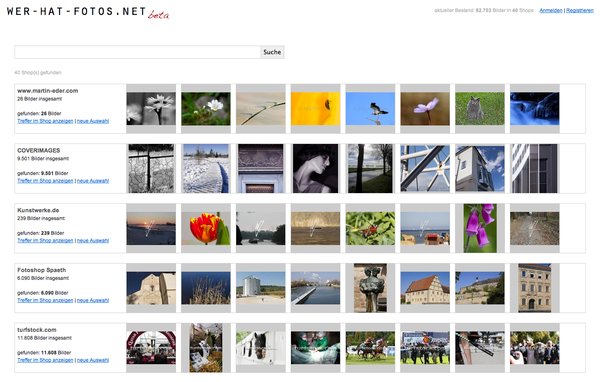Select the www.martin-eder.com shop title

[x=47, y=91]
